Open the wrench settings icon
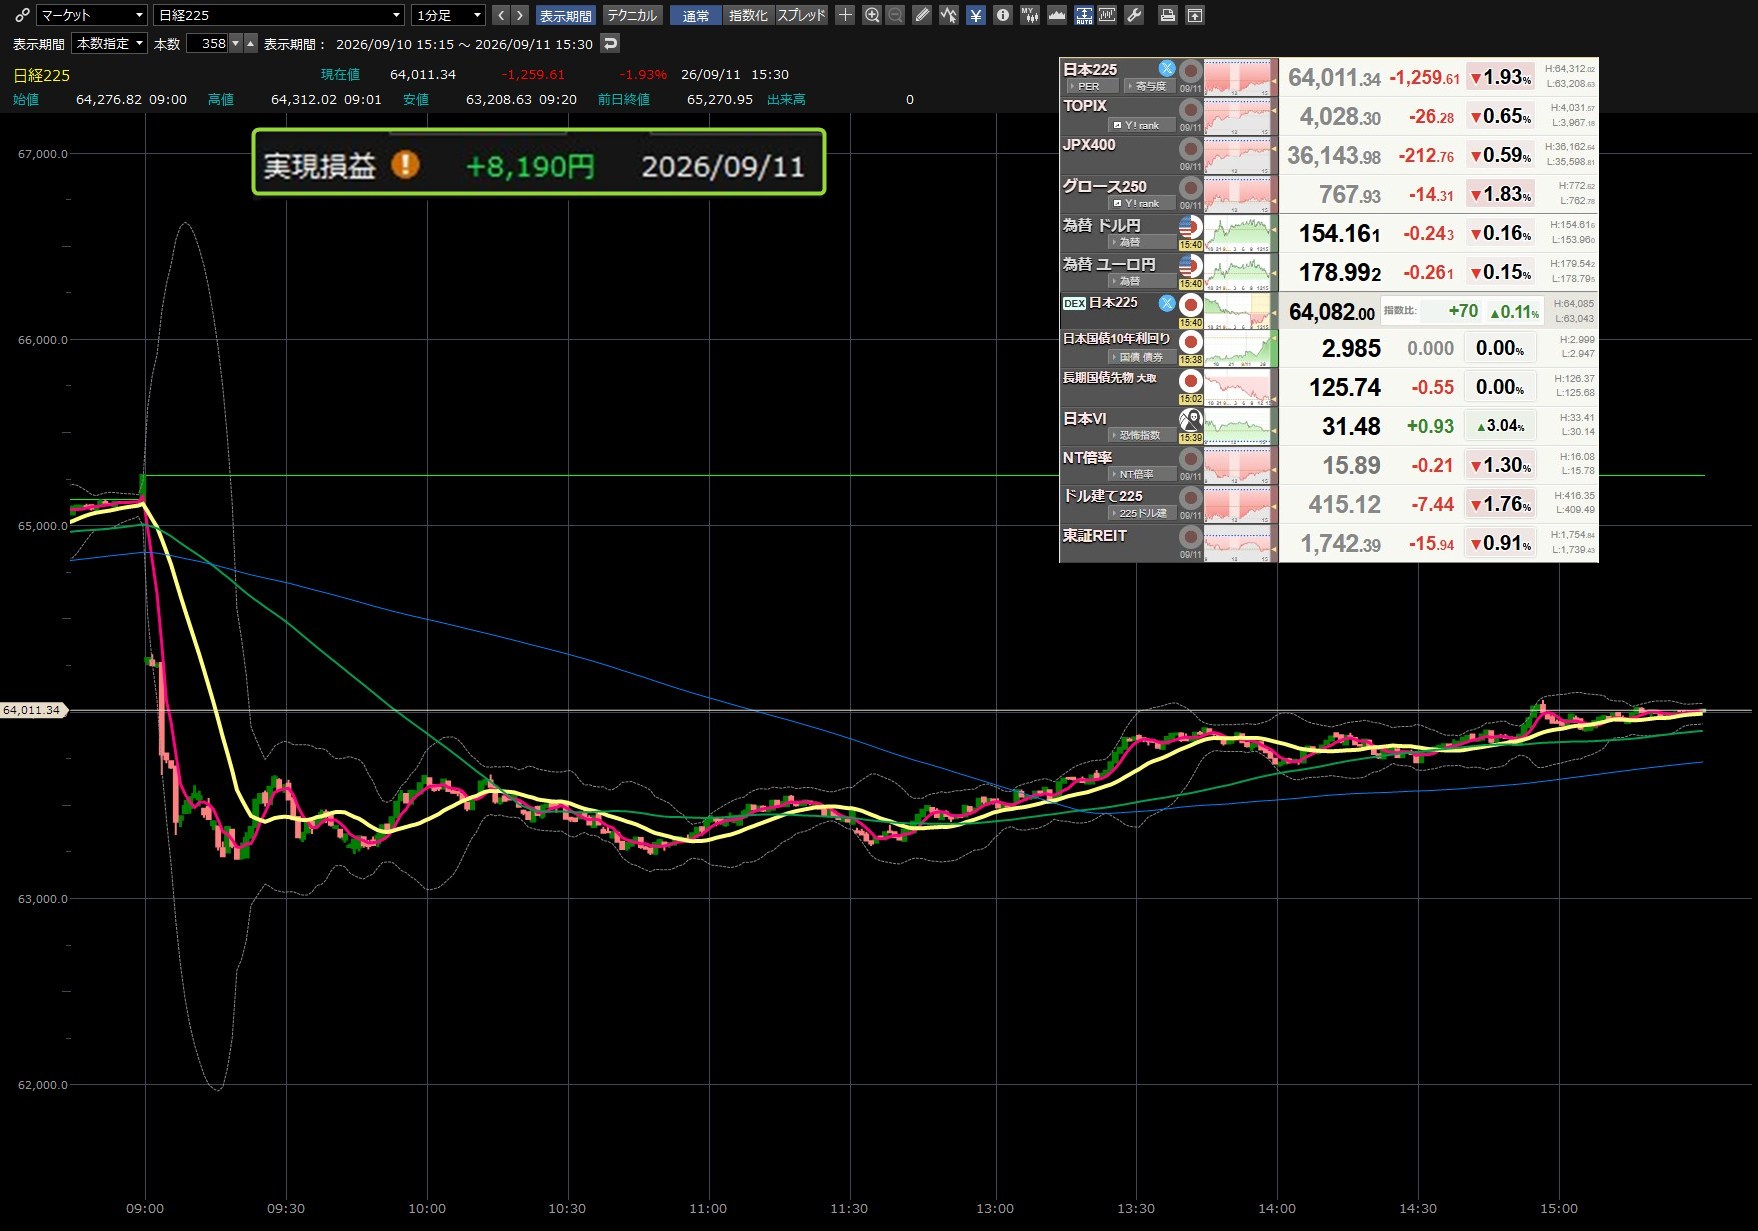The image size is (1758, 1231). point(1134,15)
